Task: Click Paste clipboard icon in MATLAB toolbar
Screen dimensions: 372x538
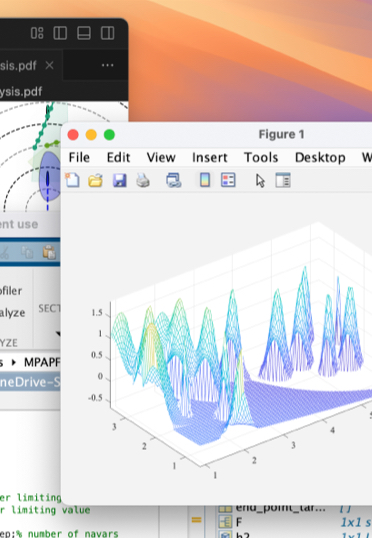Action: [x=49, y=253]
